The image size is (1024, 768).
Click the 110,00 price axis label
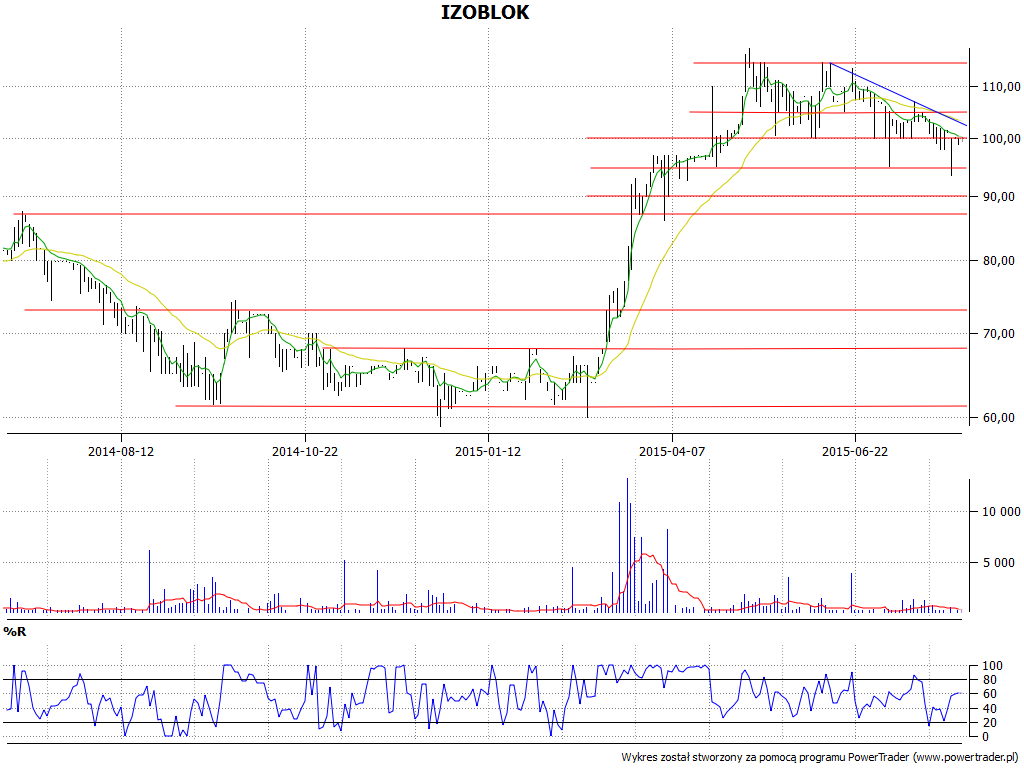coord(999,86)
